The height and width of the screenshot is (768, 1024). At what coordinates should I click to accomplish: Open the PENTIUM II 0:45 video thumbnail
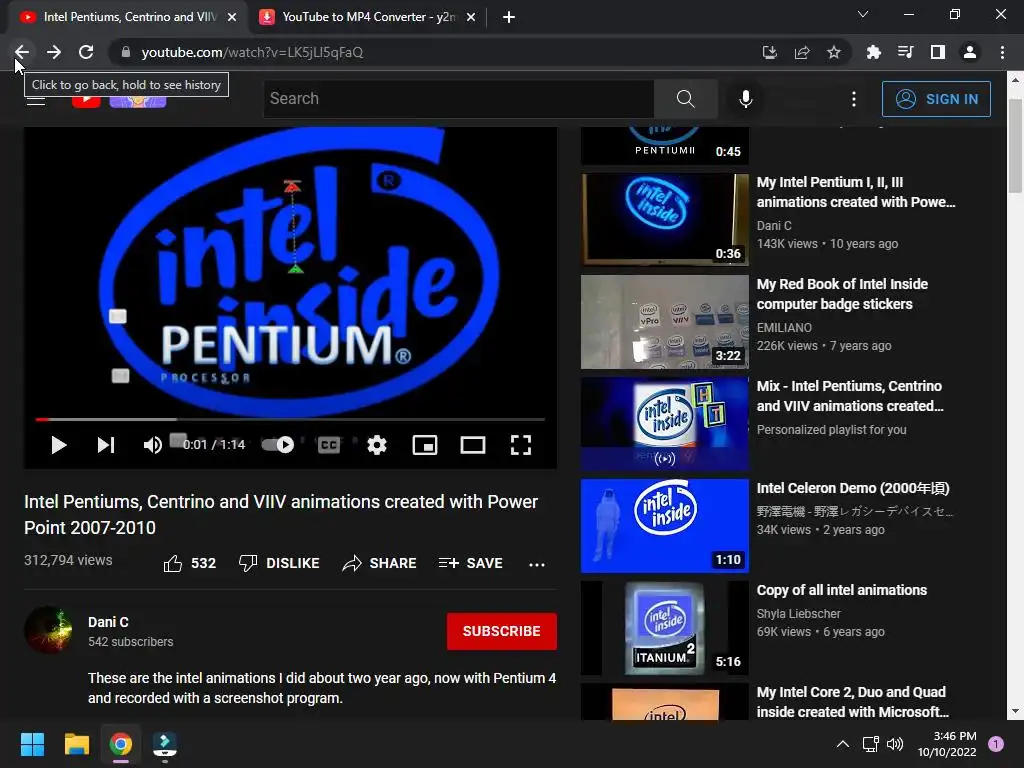point(665,145)
